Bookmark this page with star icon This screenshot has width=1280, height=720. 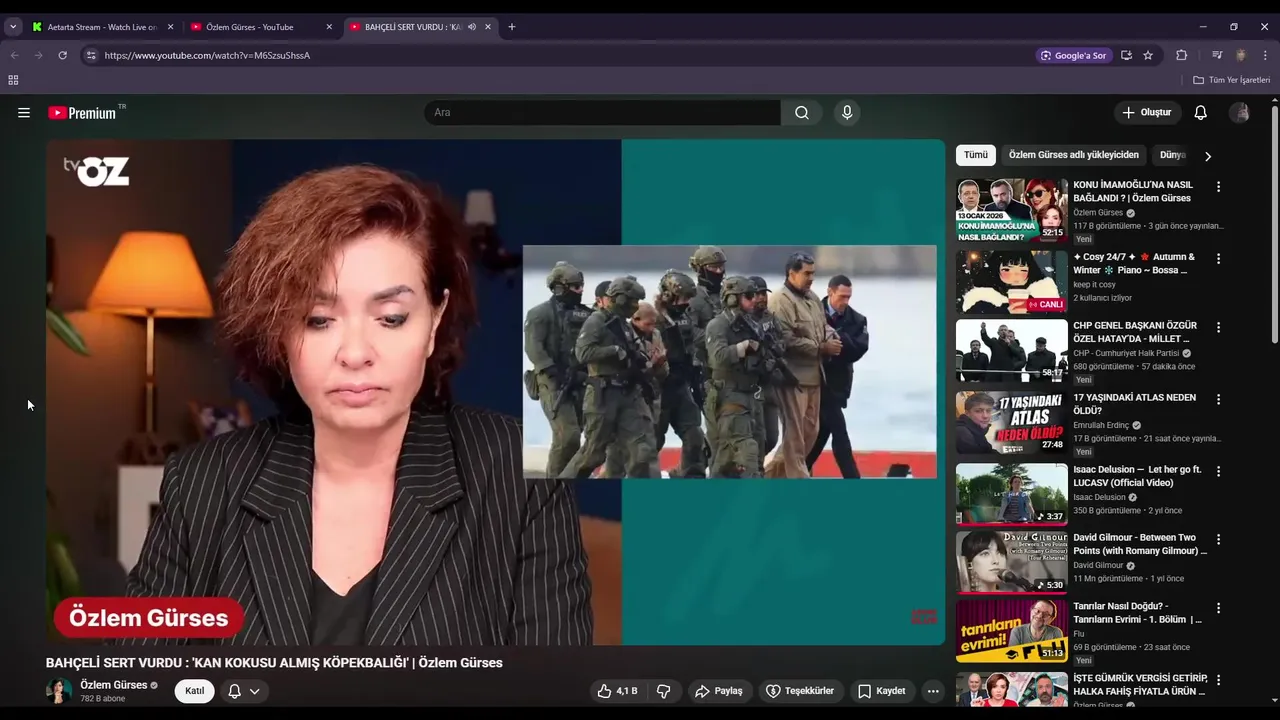tap(1148, 55)
